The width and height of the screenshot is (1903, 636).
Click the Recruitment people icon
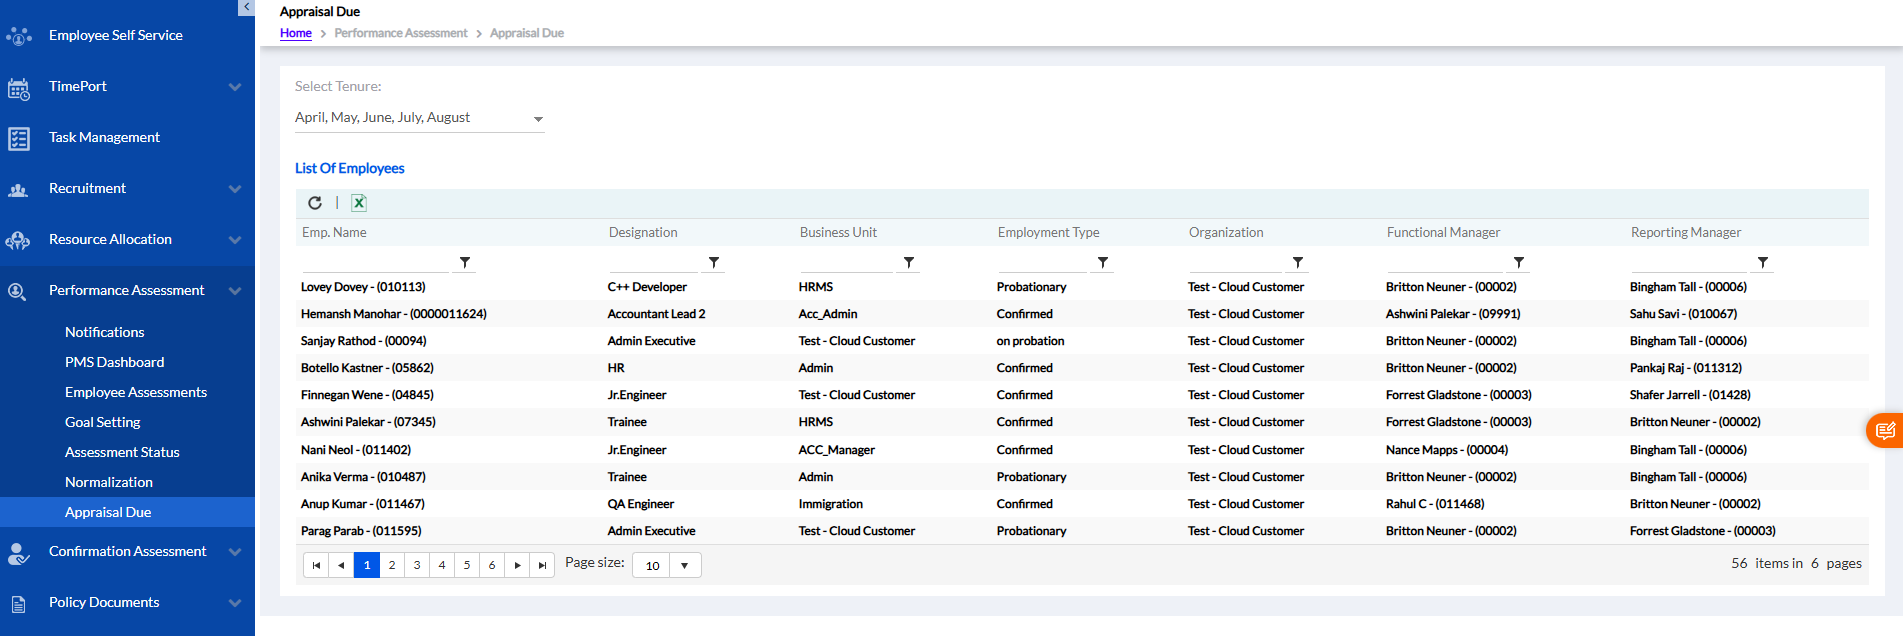tap(18, 189)
